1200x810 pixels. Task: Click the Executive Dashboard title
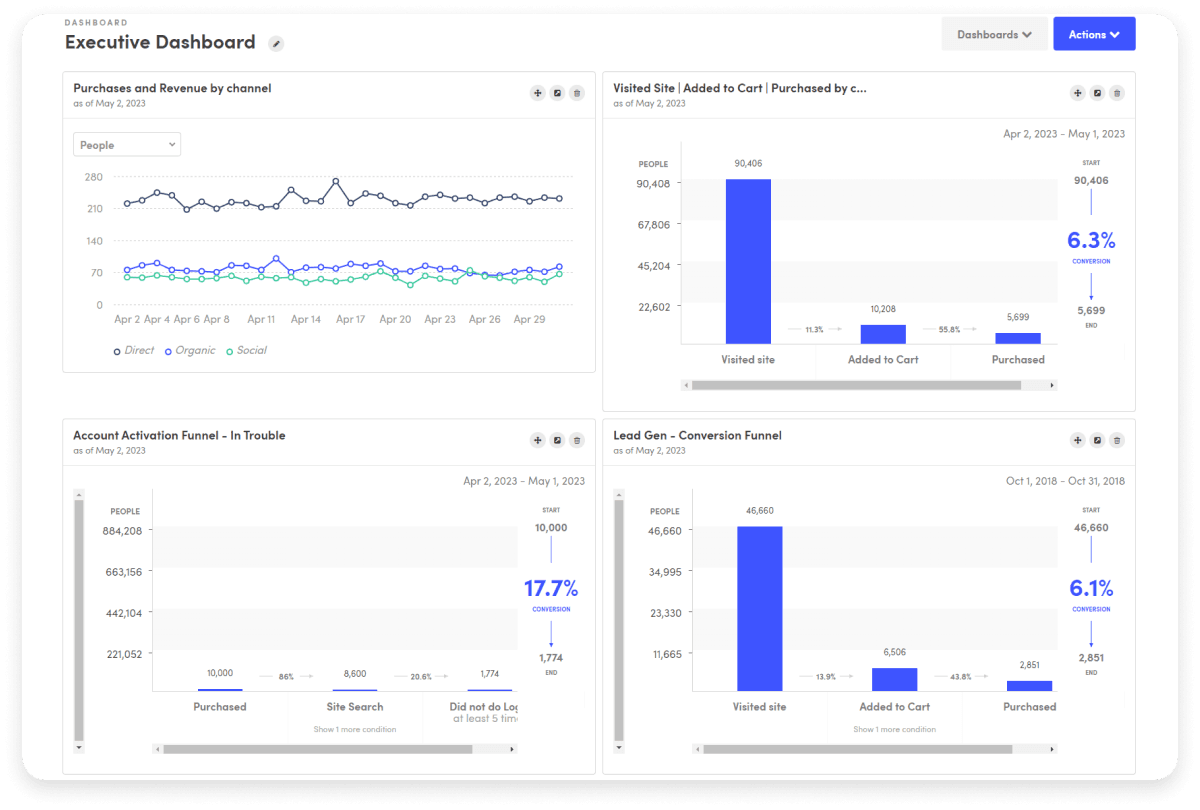click(159, 42)
